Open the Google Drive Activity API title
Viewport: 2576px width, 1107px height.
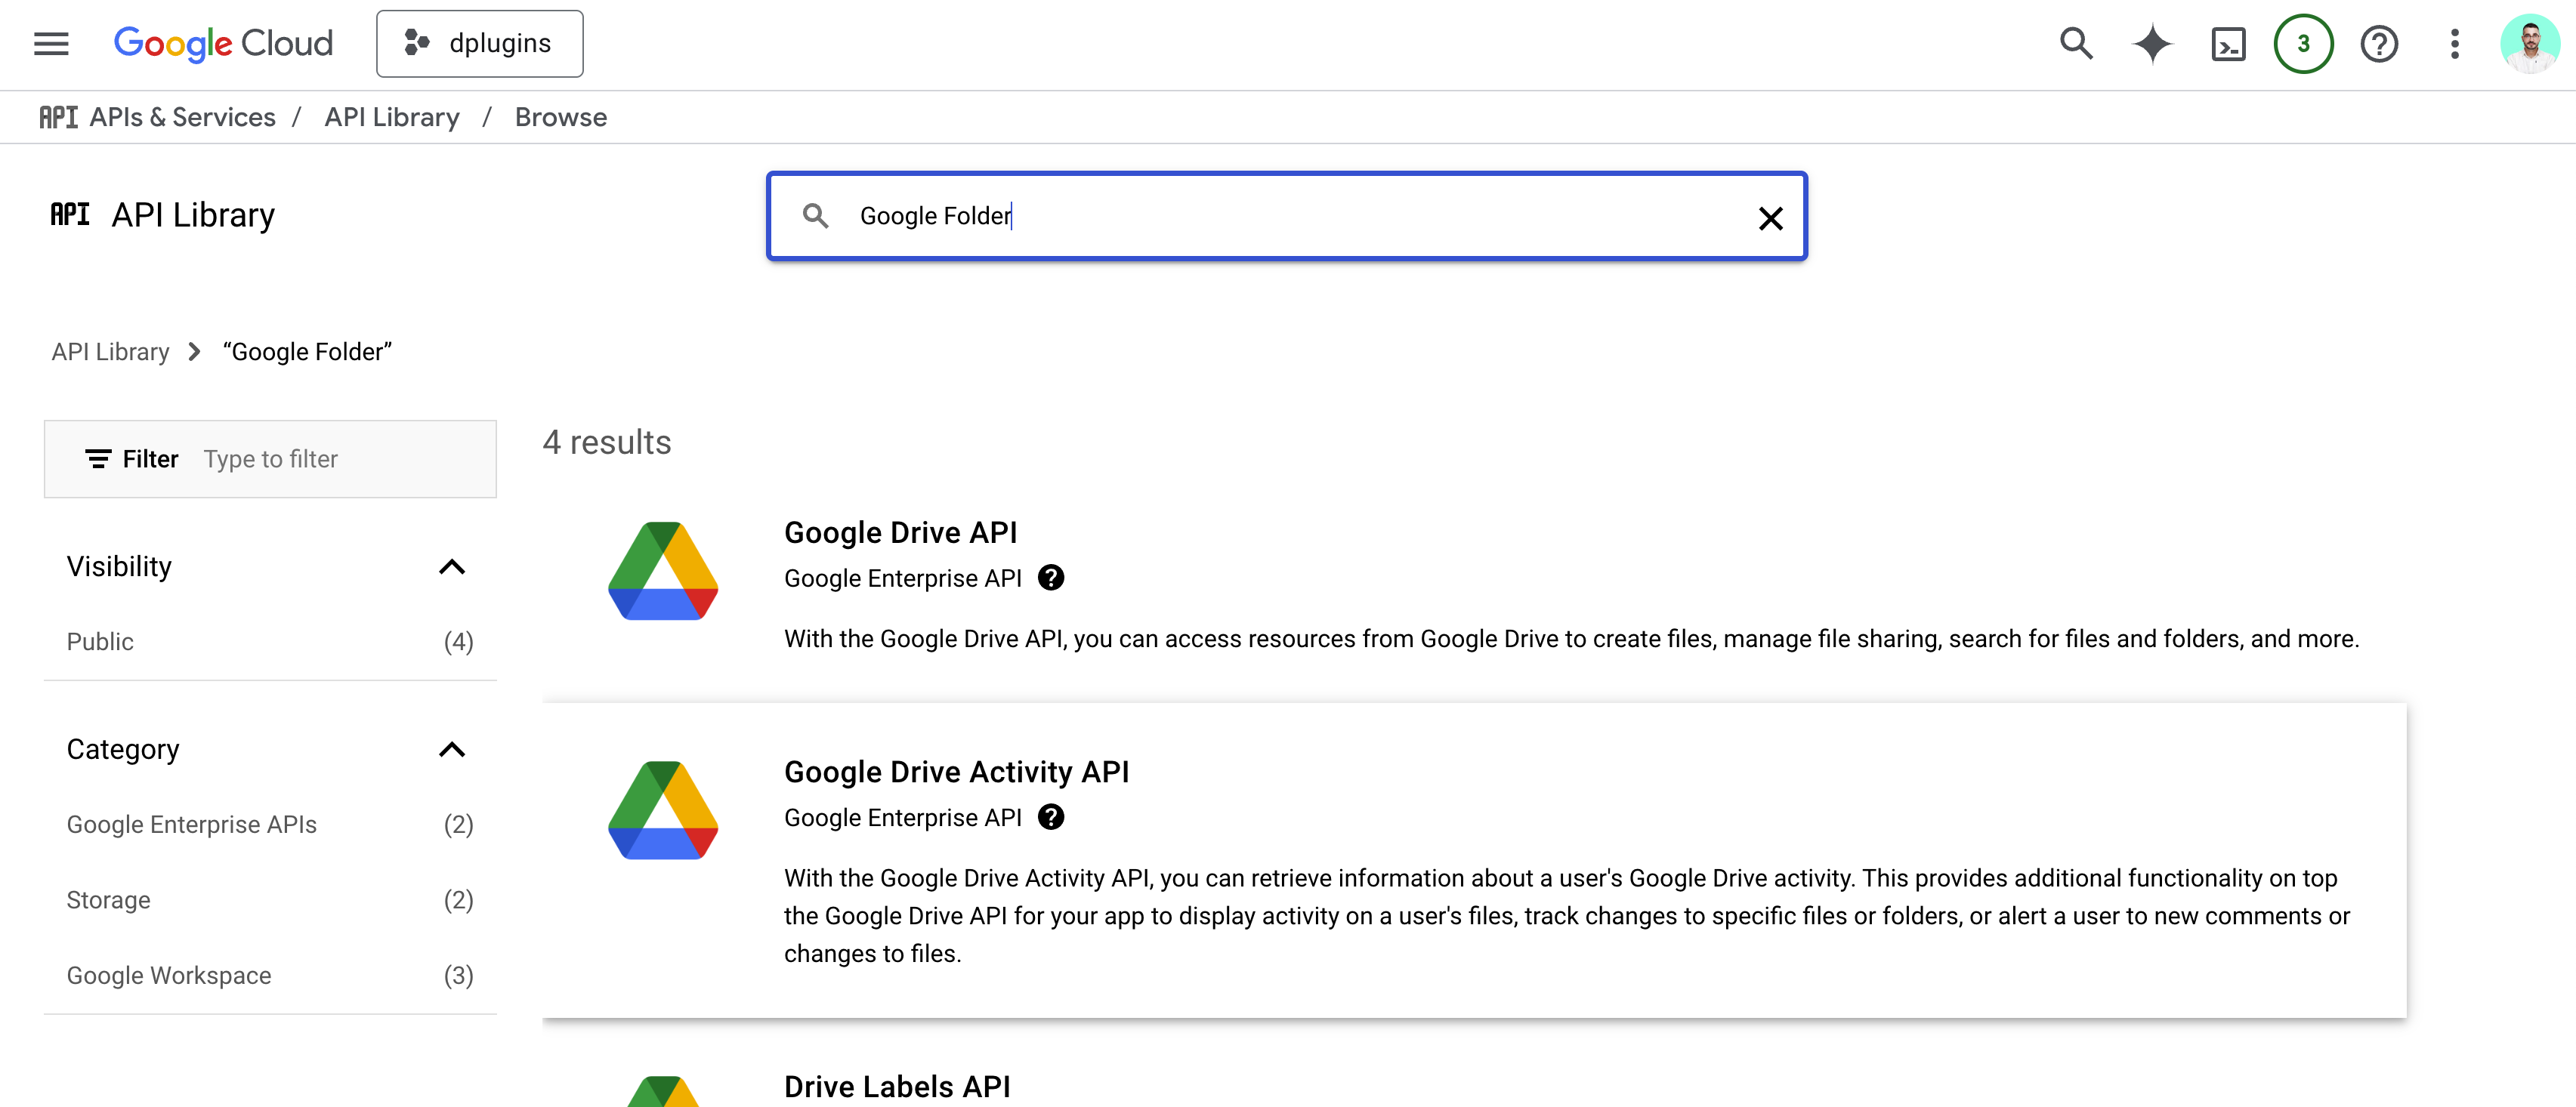956,772
